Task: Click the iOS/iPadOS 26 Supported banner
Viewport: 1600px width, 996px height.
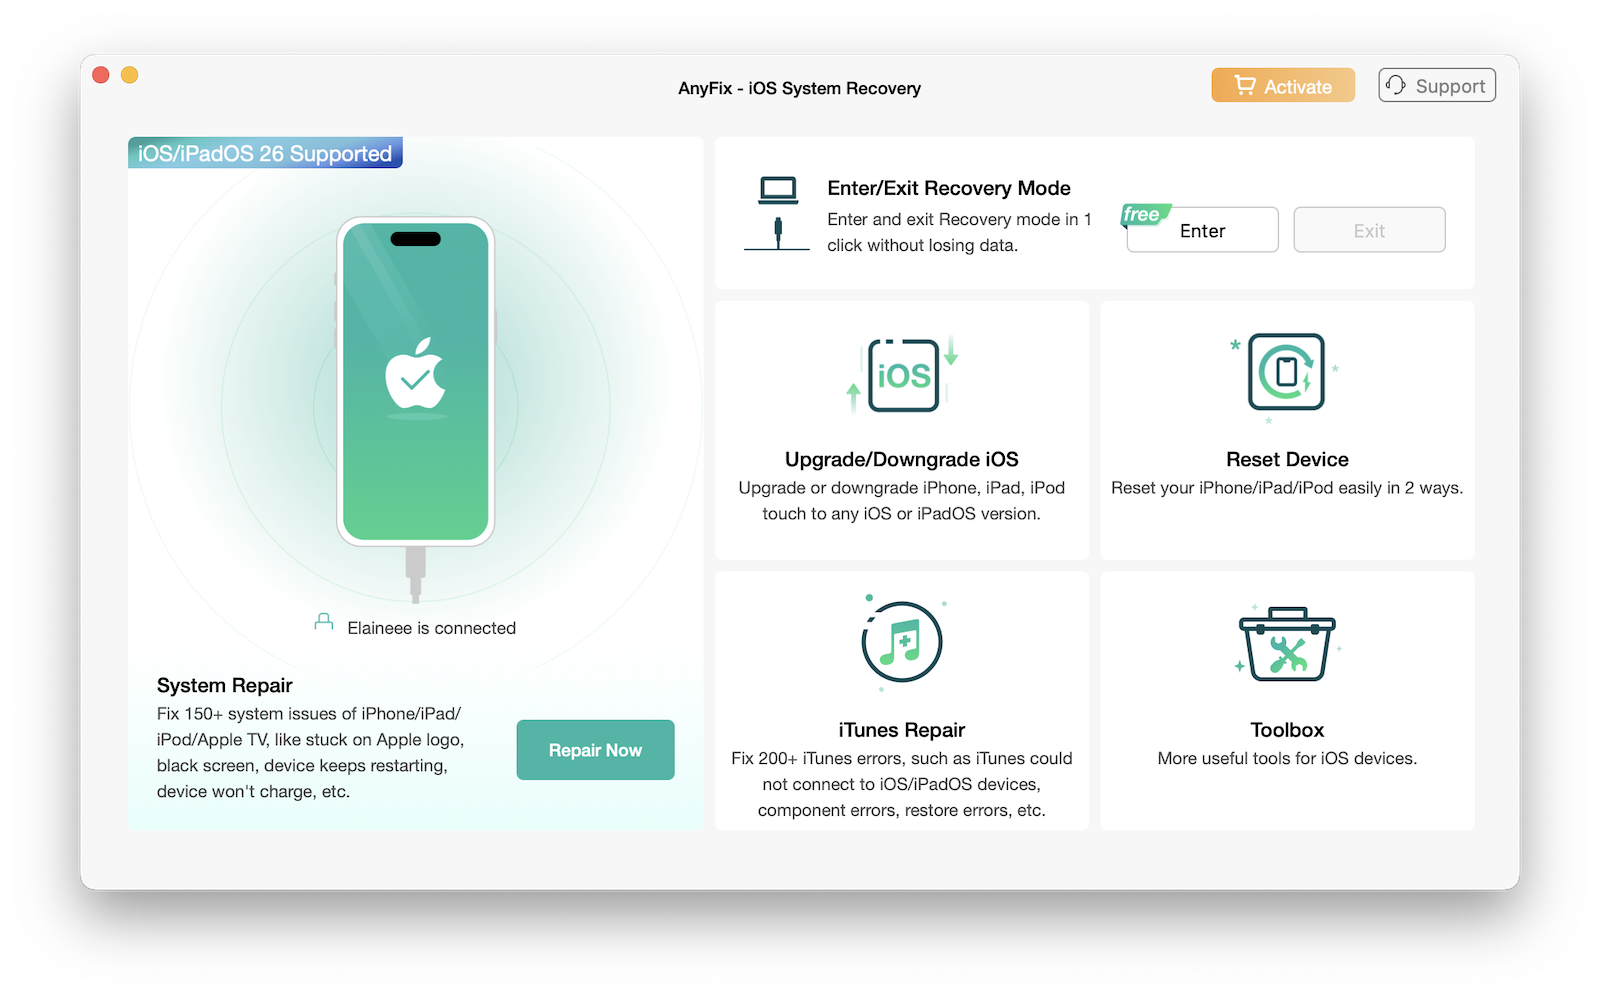Action: (x=265, y=153)
